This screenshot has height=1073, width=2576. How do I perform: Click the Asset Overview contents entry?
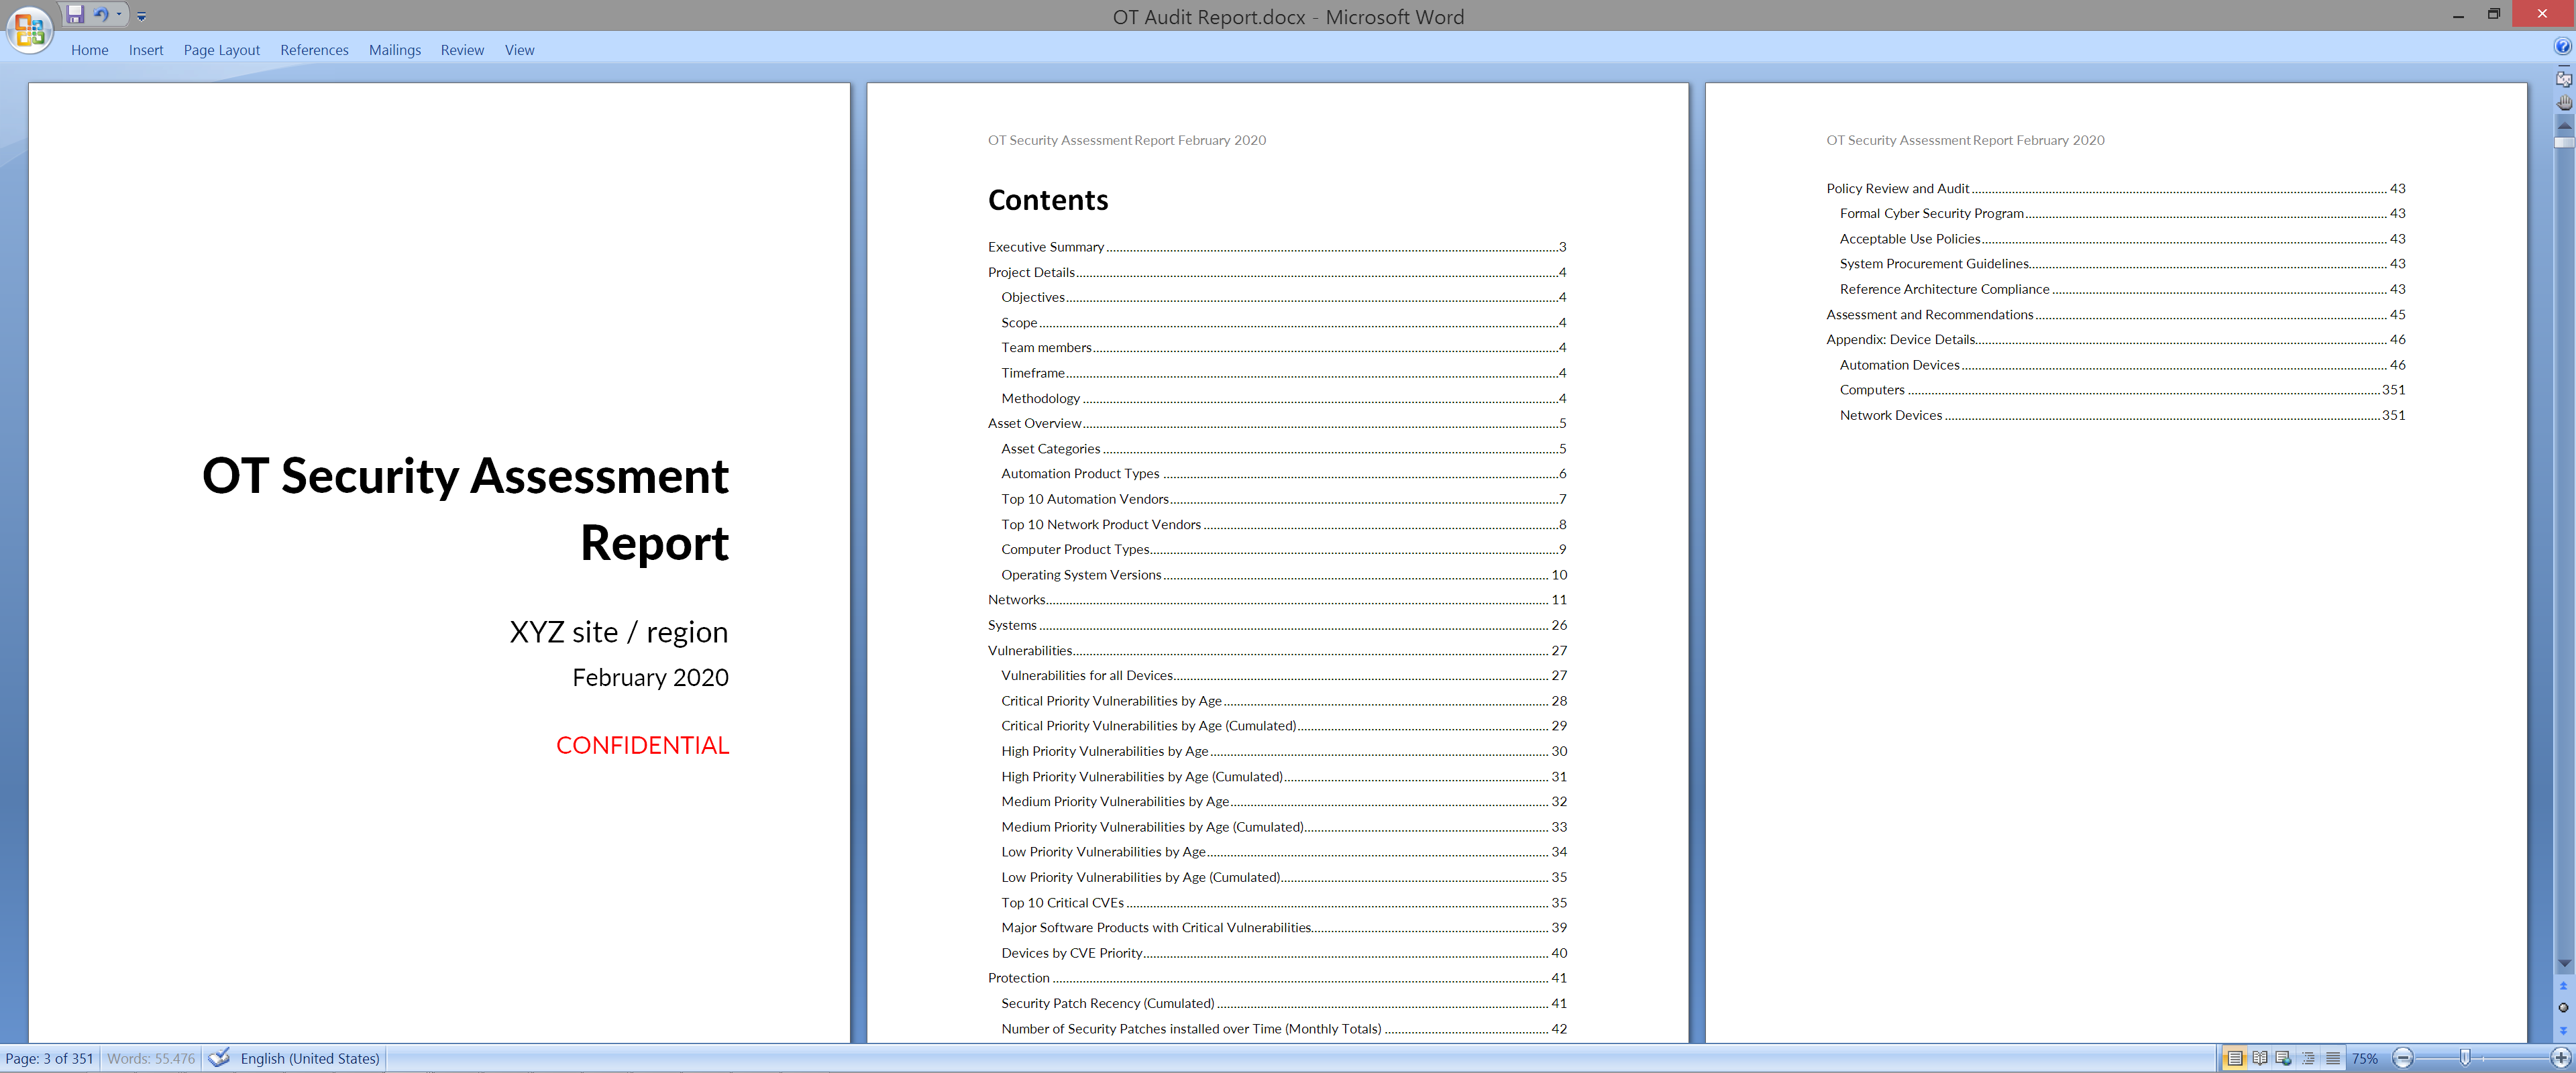(x=1277, y=423)
